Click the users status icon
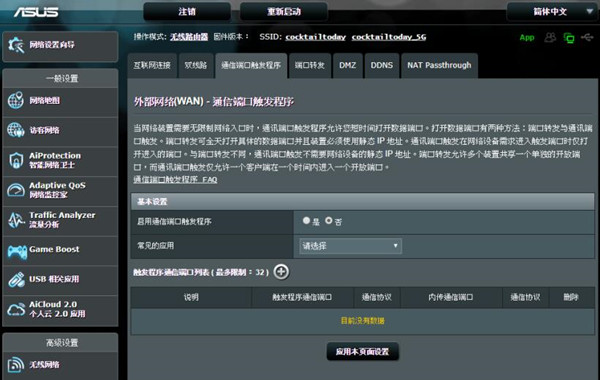The width and height of the screenshot is (600, 380). click(550, 37)
